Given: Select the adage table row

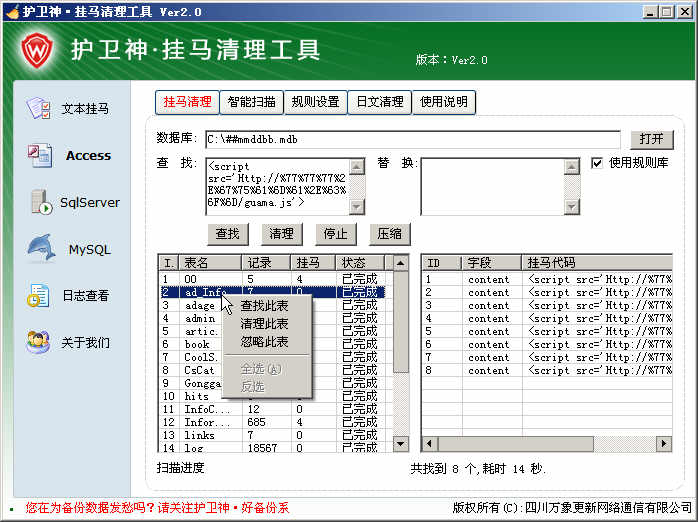Looking at the screenshot, I should tap(272, 305).
